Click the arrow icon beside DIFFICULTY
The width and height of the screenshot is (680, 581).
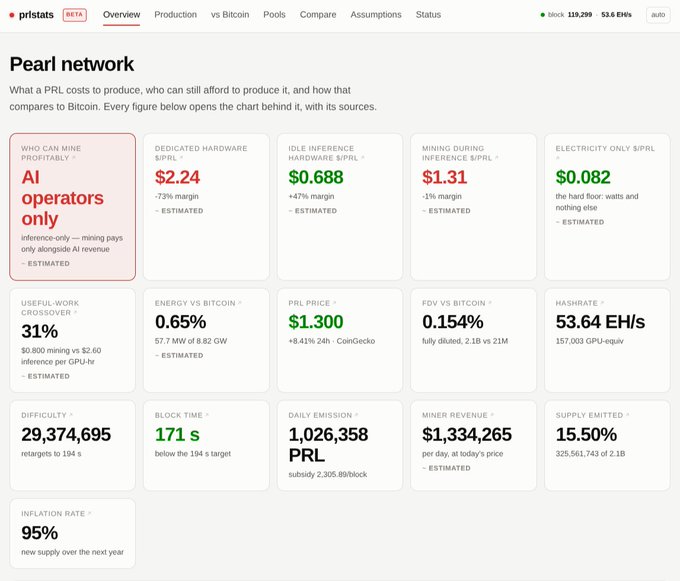click(x=71, y=415)
